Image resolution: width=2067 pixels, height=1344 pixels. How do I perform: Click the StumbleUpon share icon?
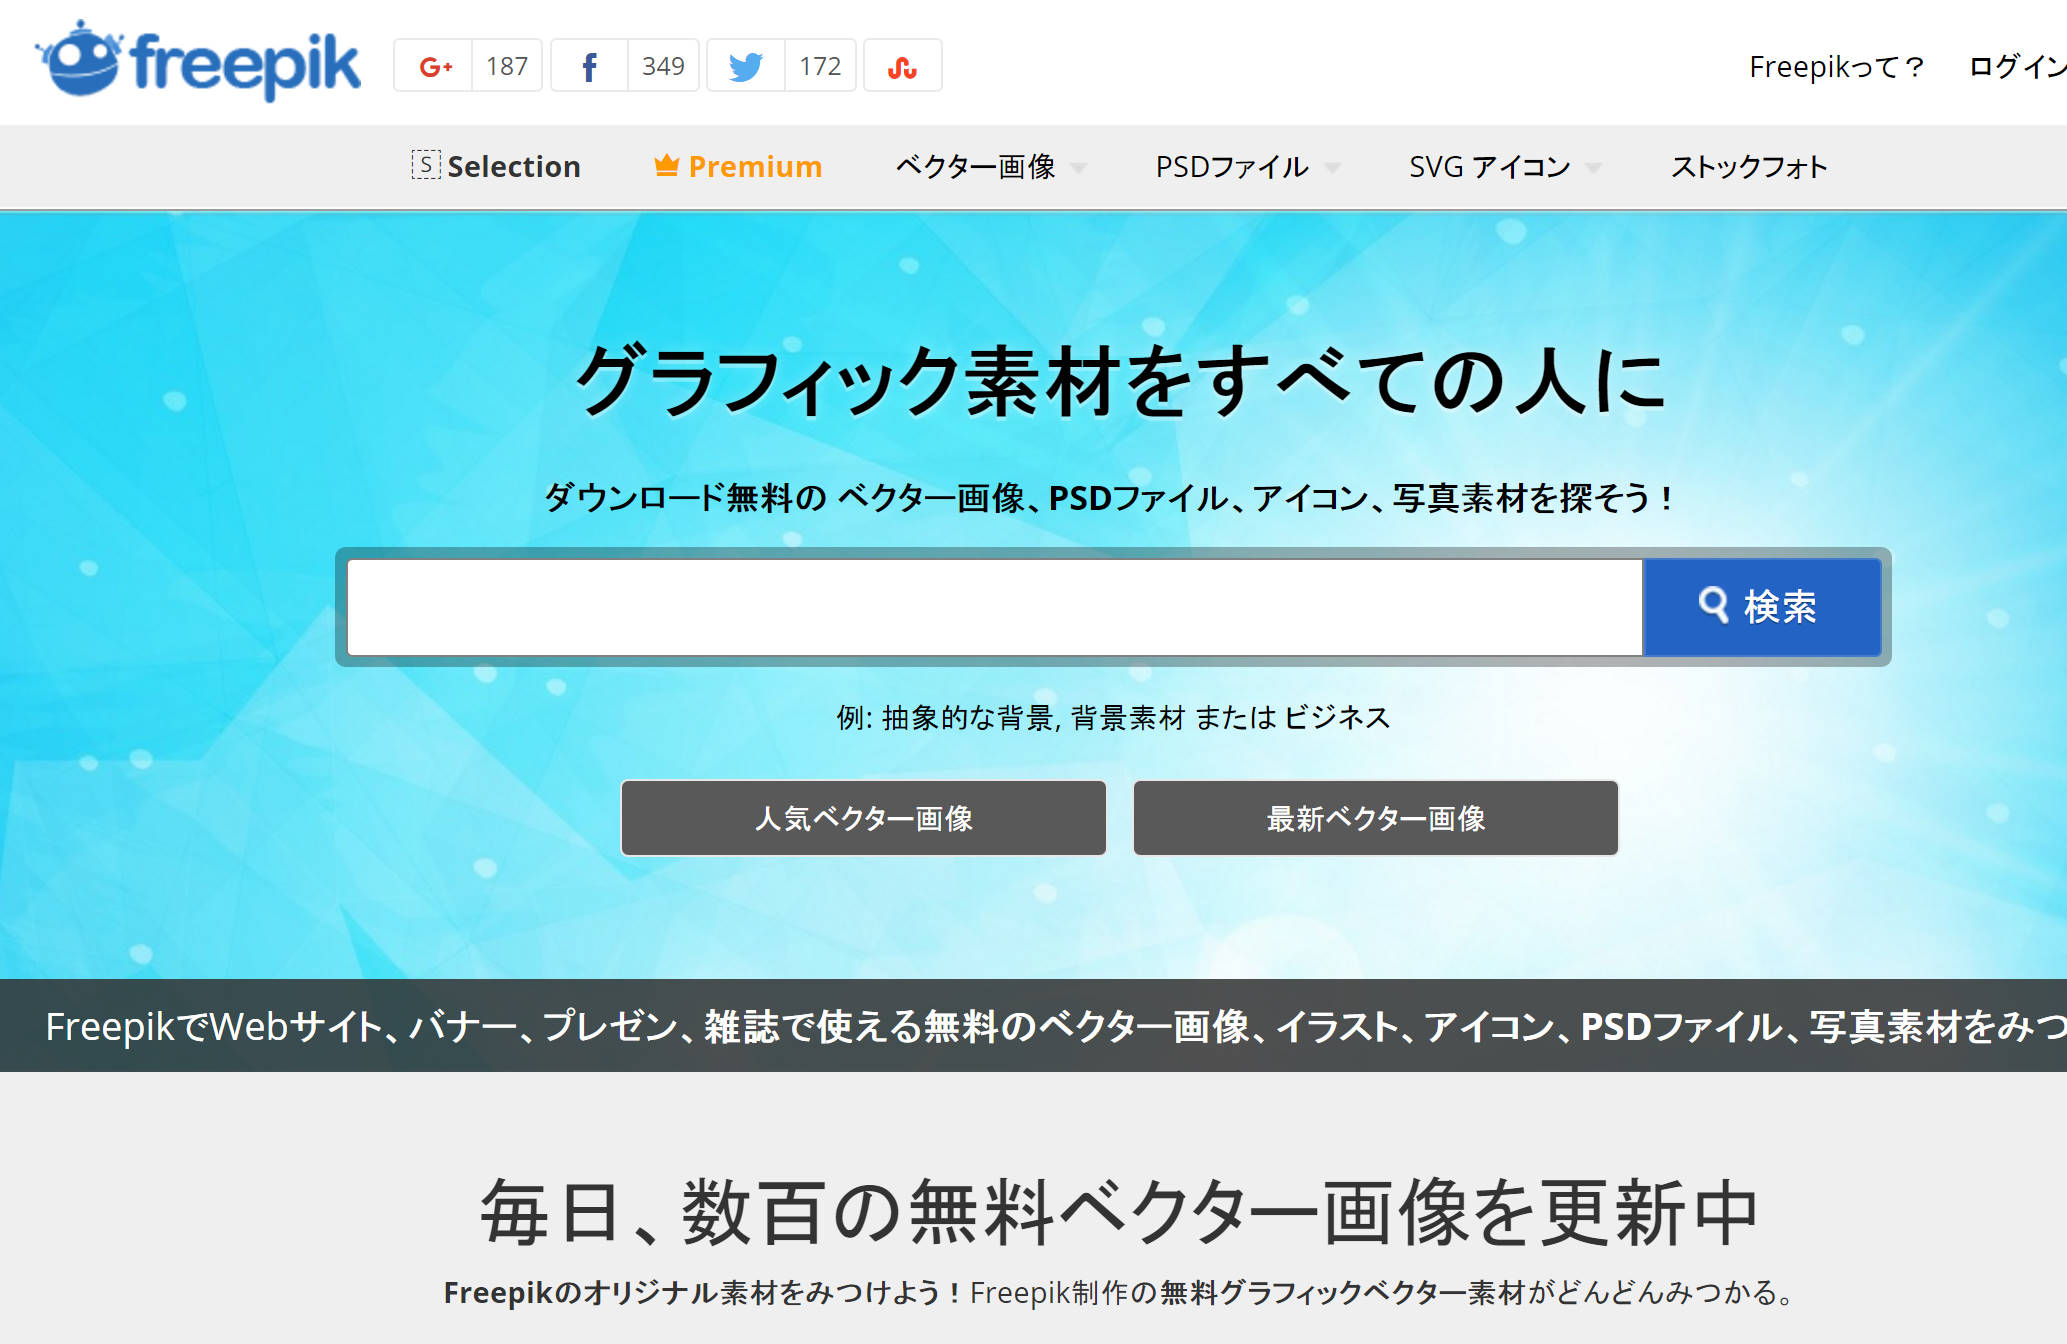click(x=902, y=67)
